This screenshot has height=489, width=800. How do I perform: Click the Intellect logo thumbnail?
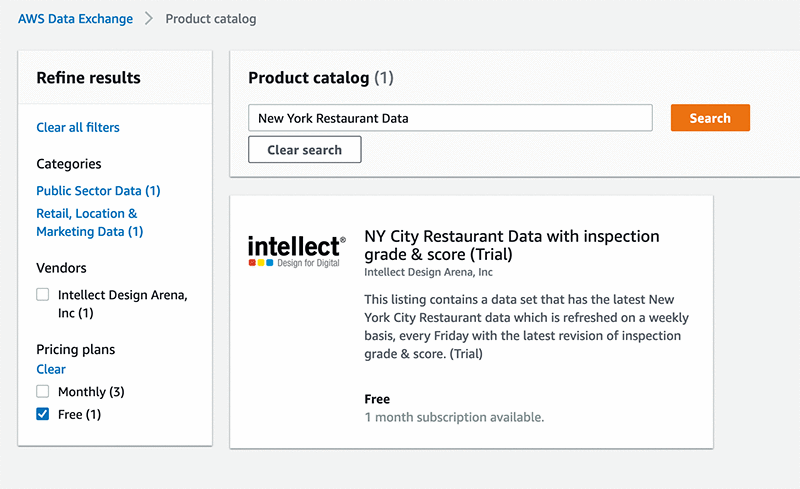click(296, 252)
